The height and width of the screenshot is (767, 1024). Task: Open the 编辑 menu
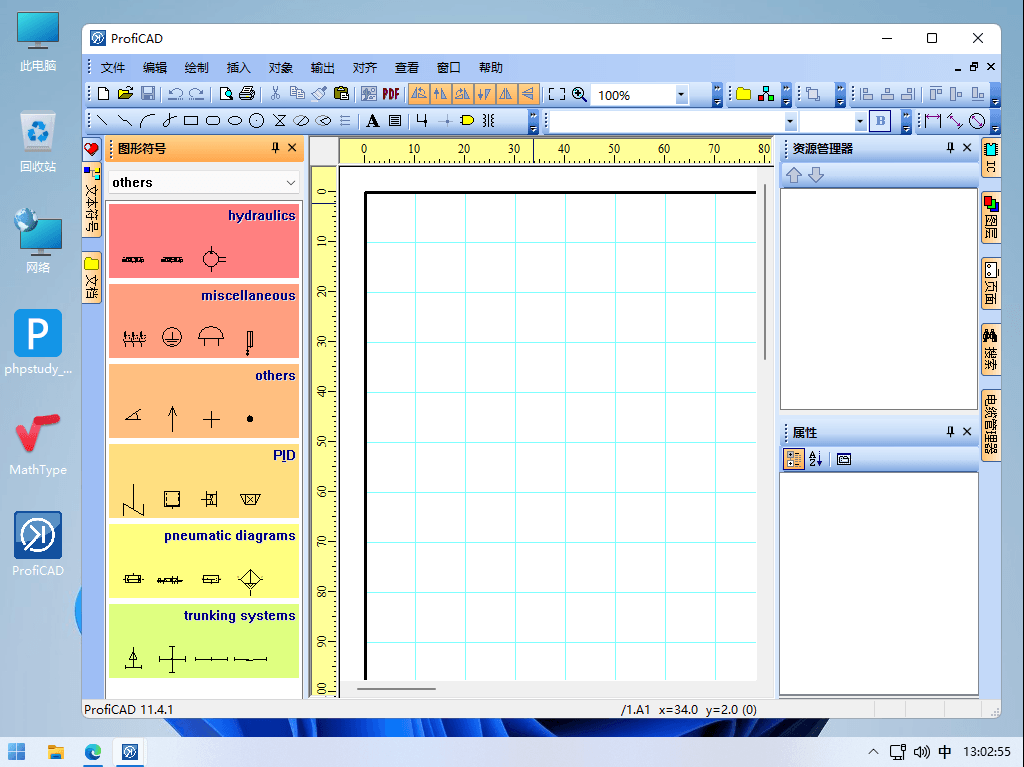pos(155,67)
